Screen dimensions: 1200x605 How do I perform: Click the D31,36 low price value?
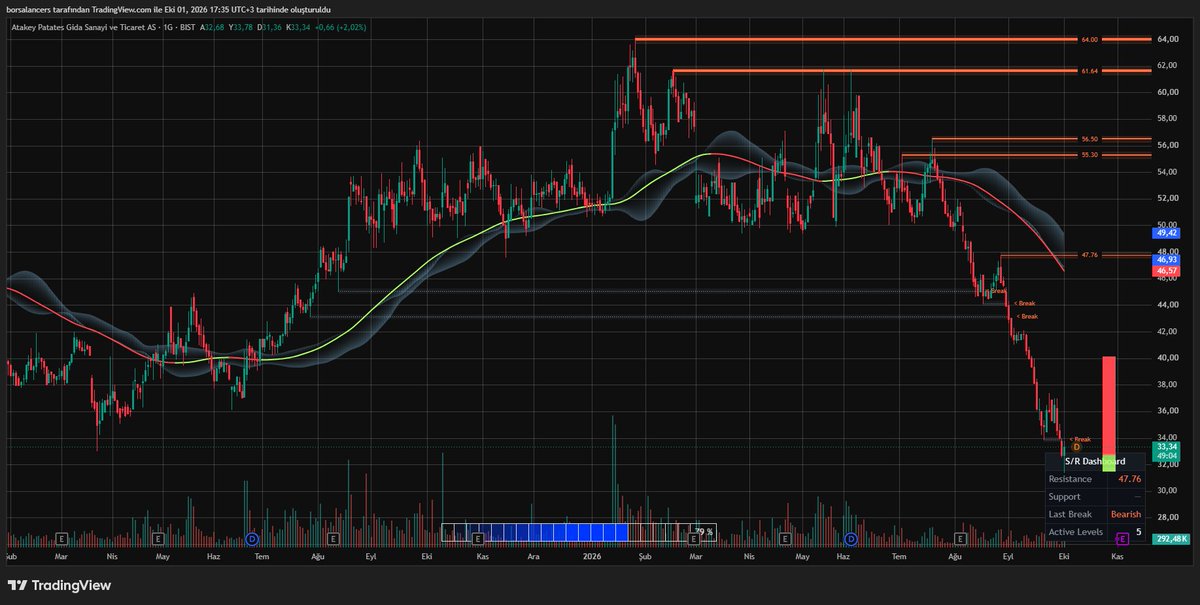point(269,27)
